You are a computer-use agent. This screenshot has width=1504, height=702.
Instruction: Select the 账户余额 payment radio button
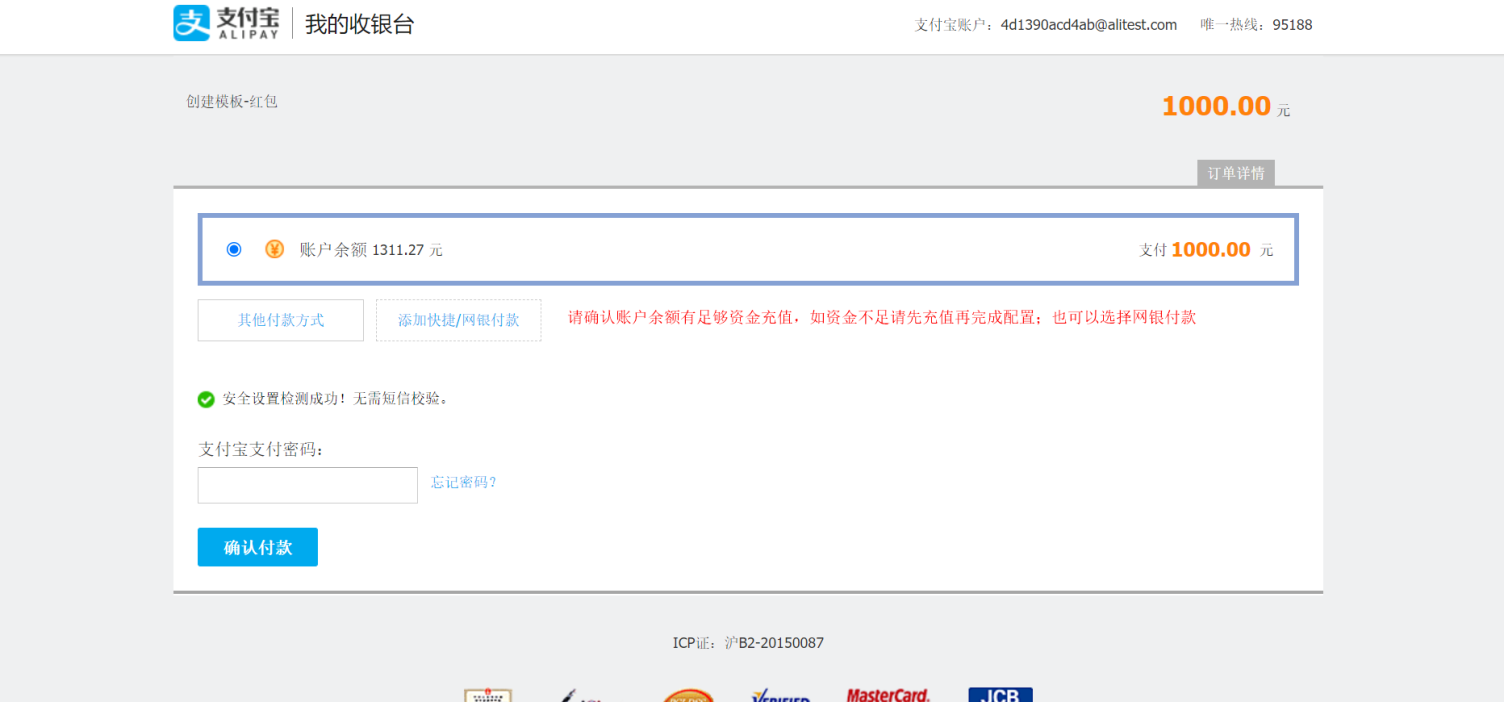tap(233, 249)
